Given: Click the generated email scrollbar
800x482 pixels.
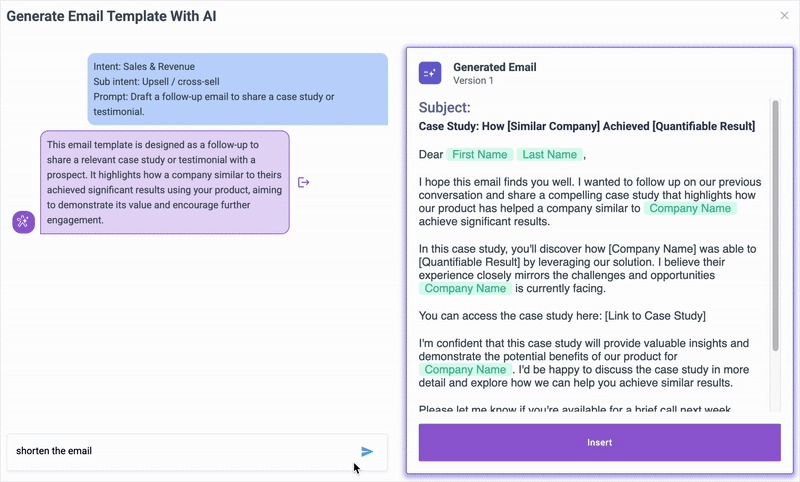Looking at the screenshot, I should [x=774, y=220].
